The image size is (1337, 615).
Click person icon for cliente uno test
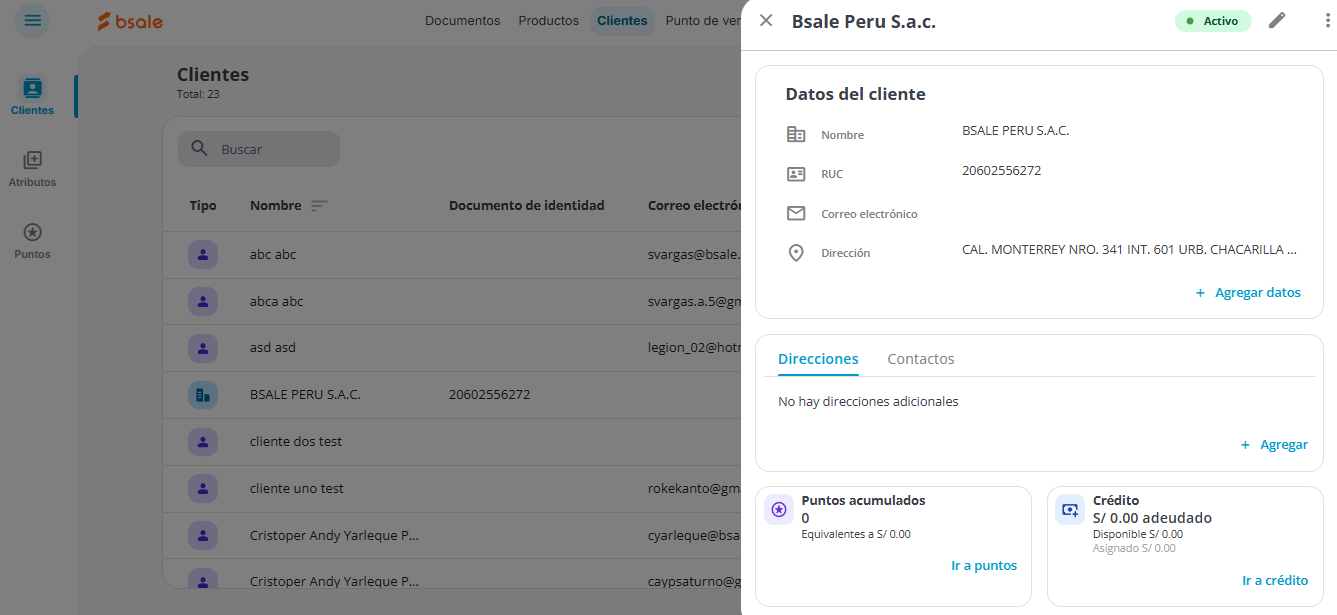[x=203, y=488]
